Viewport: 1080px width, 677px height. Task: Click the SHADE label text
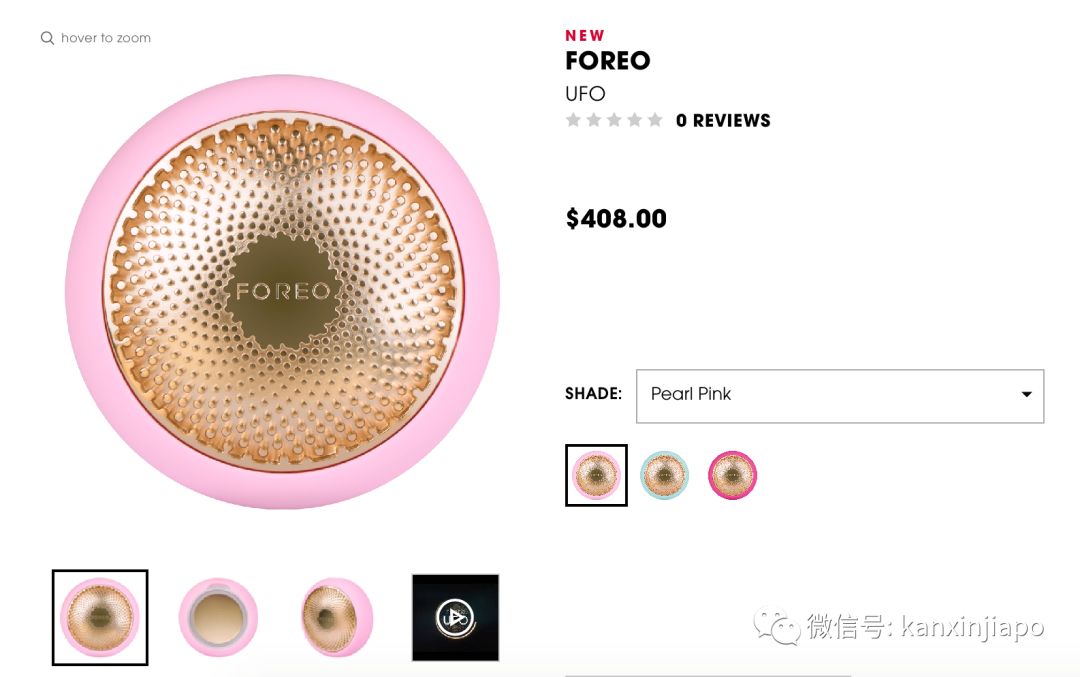pyautogui.click(x=593, y=394)
